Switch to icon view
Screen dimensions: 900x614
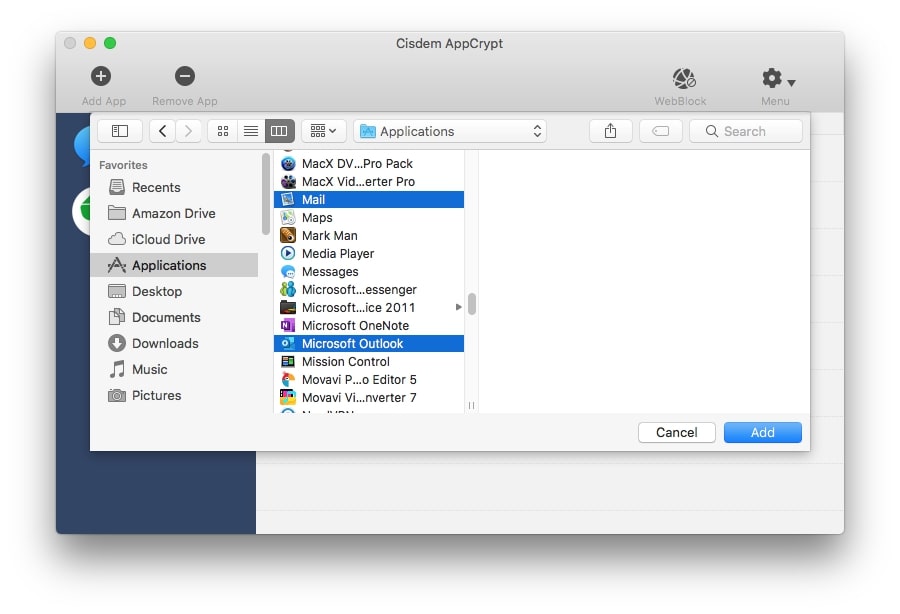[223, 131]
